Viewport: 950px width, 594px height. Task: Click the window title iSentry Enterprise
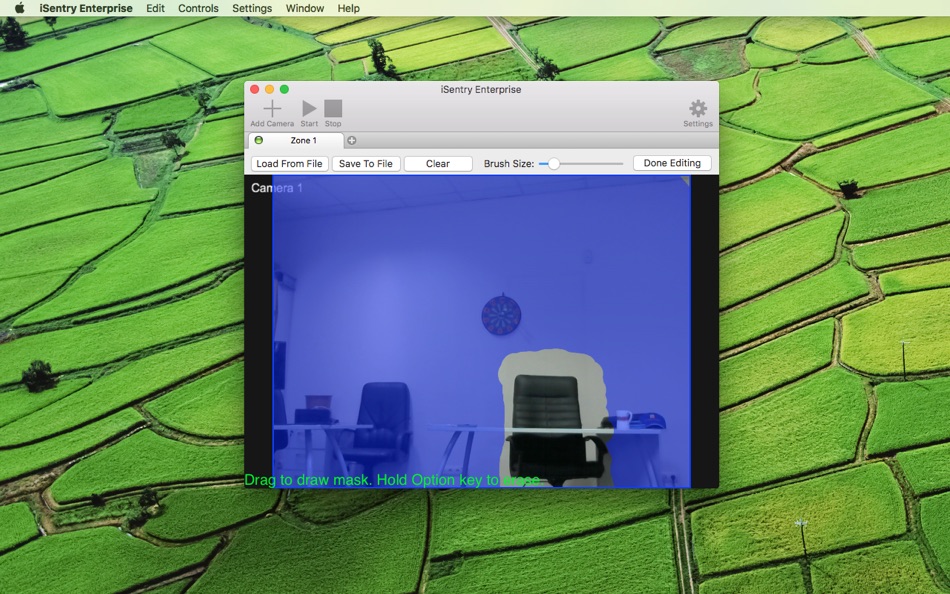click(480, 89)
